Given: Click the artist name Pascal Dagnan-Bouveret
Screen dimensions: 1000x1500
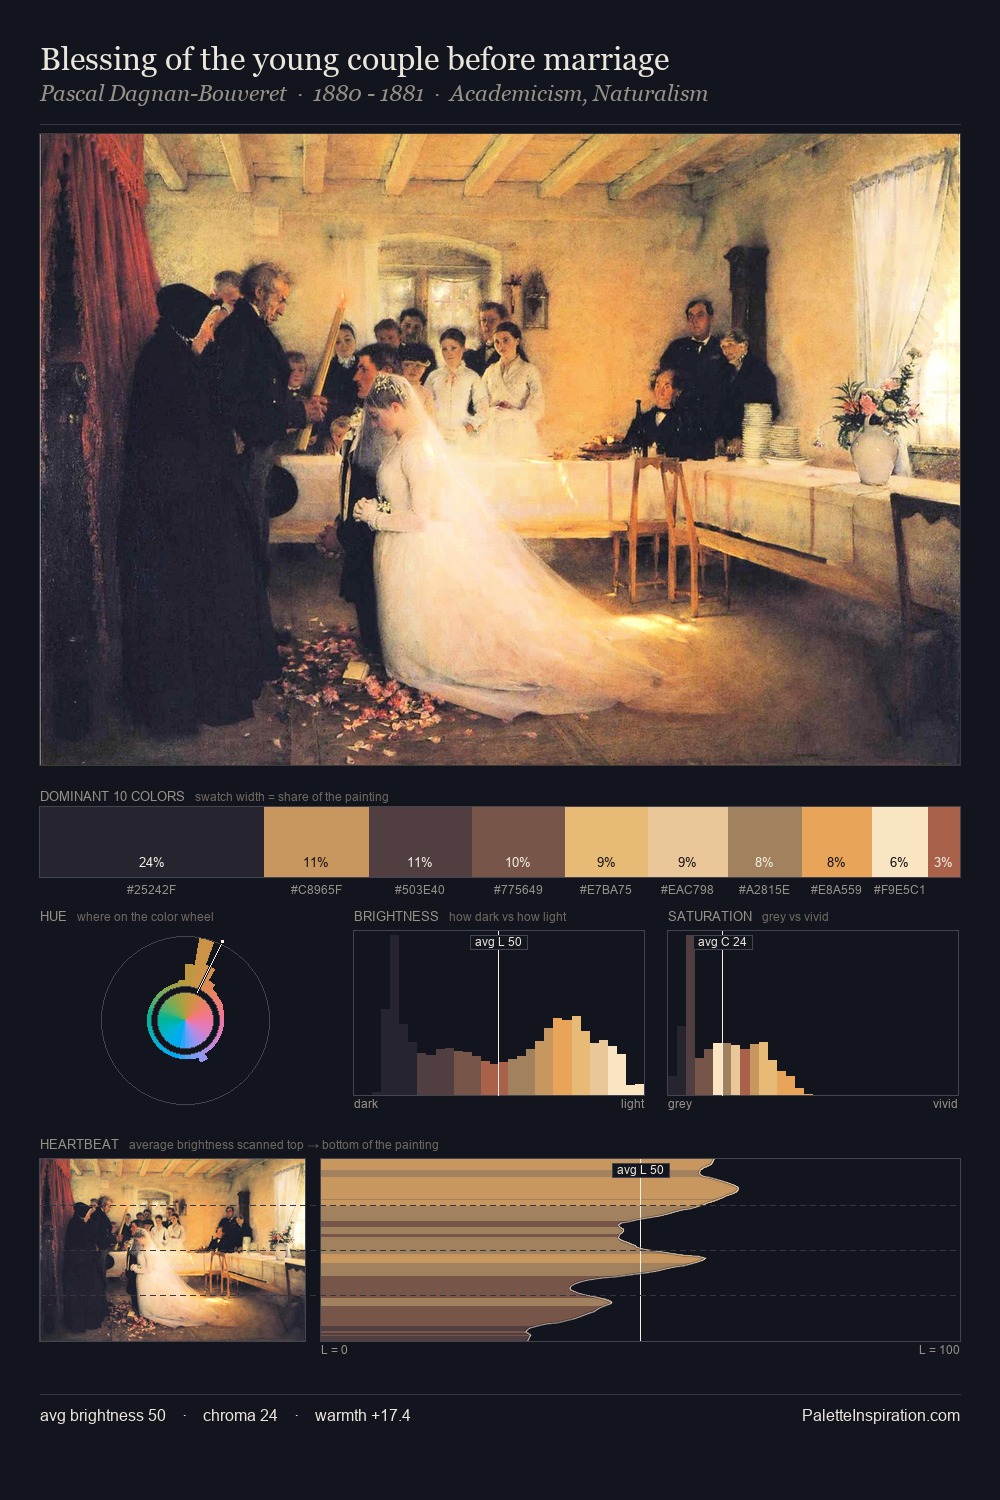Looking at the screenshot, I should pos(163,94).
